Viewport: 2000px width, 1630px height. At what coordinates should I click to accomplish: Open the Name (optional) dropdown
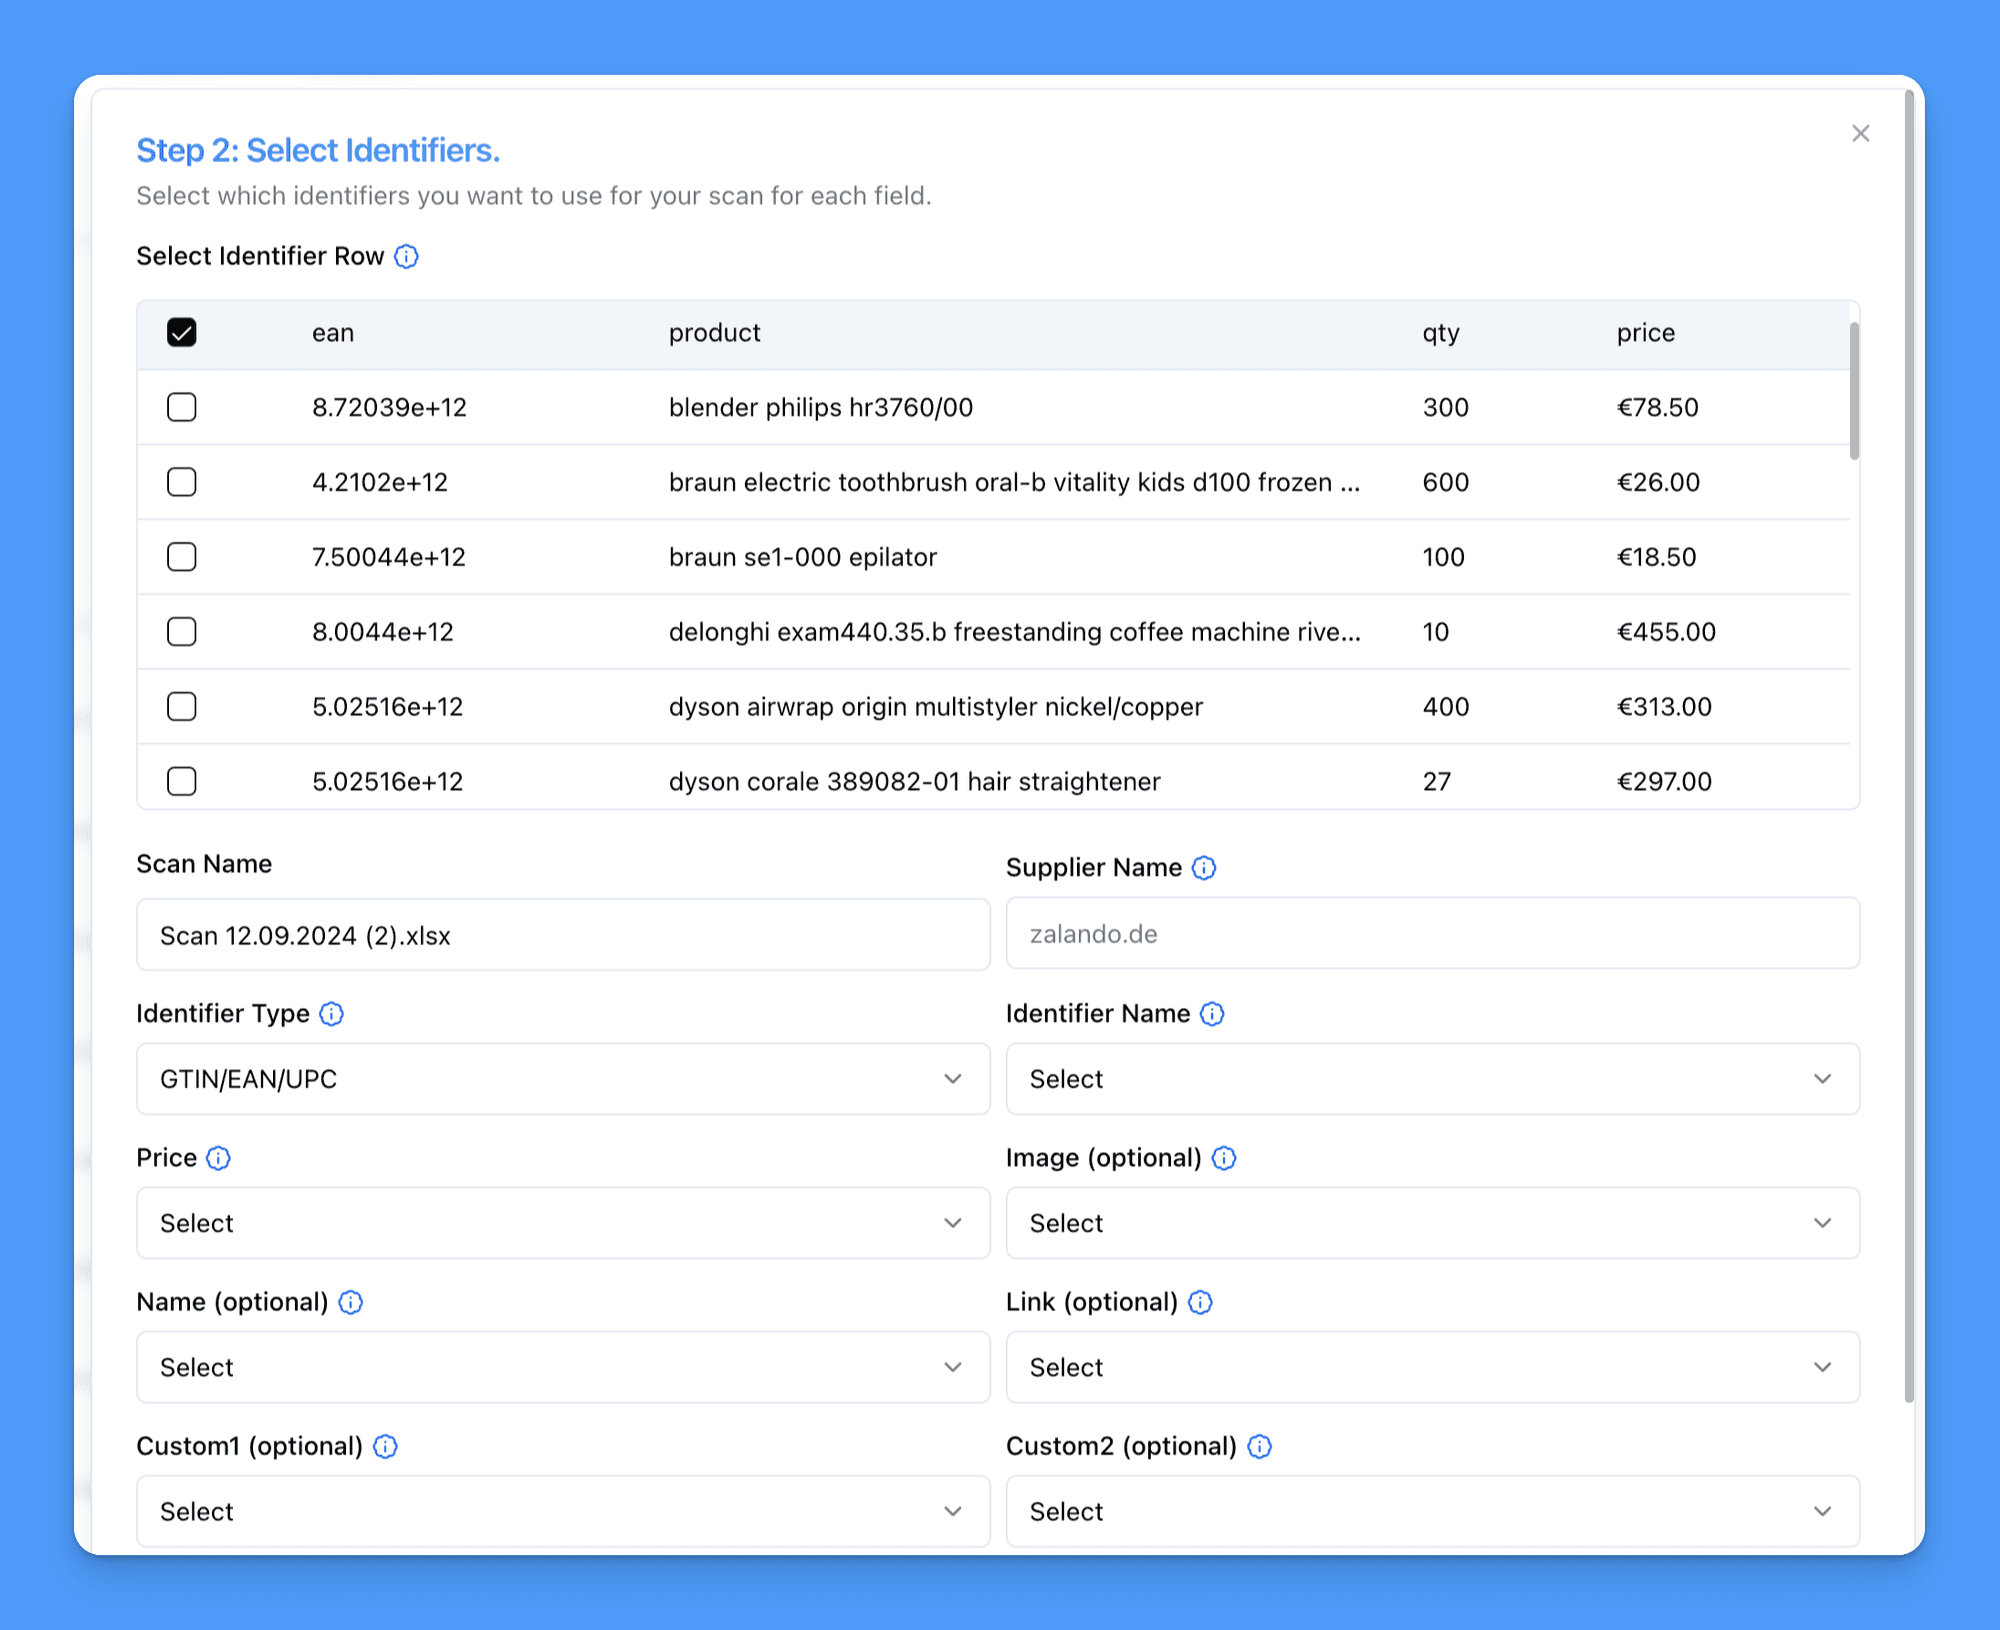pyautogui.click(x=563, y=1367)
